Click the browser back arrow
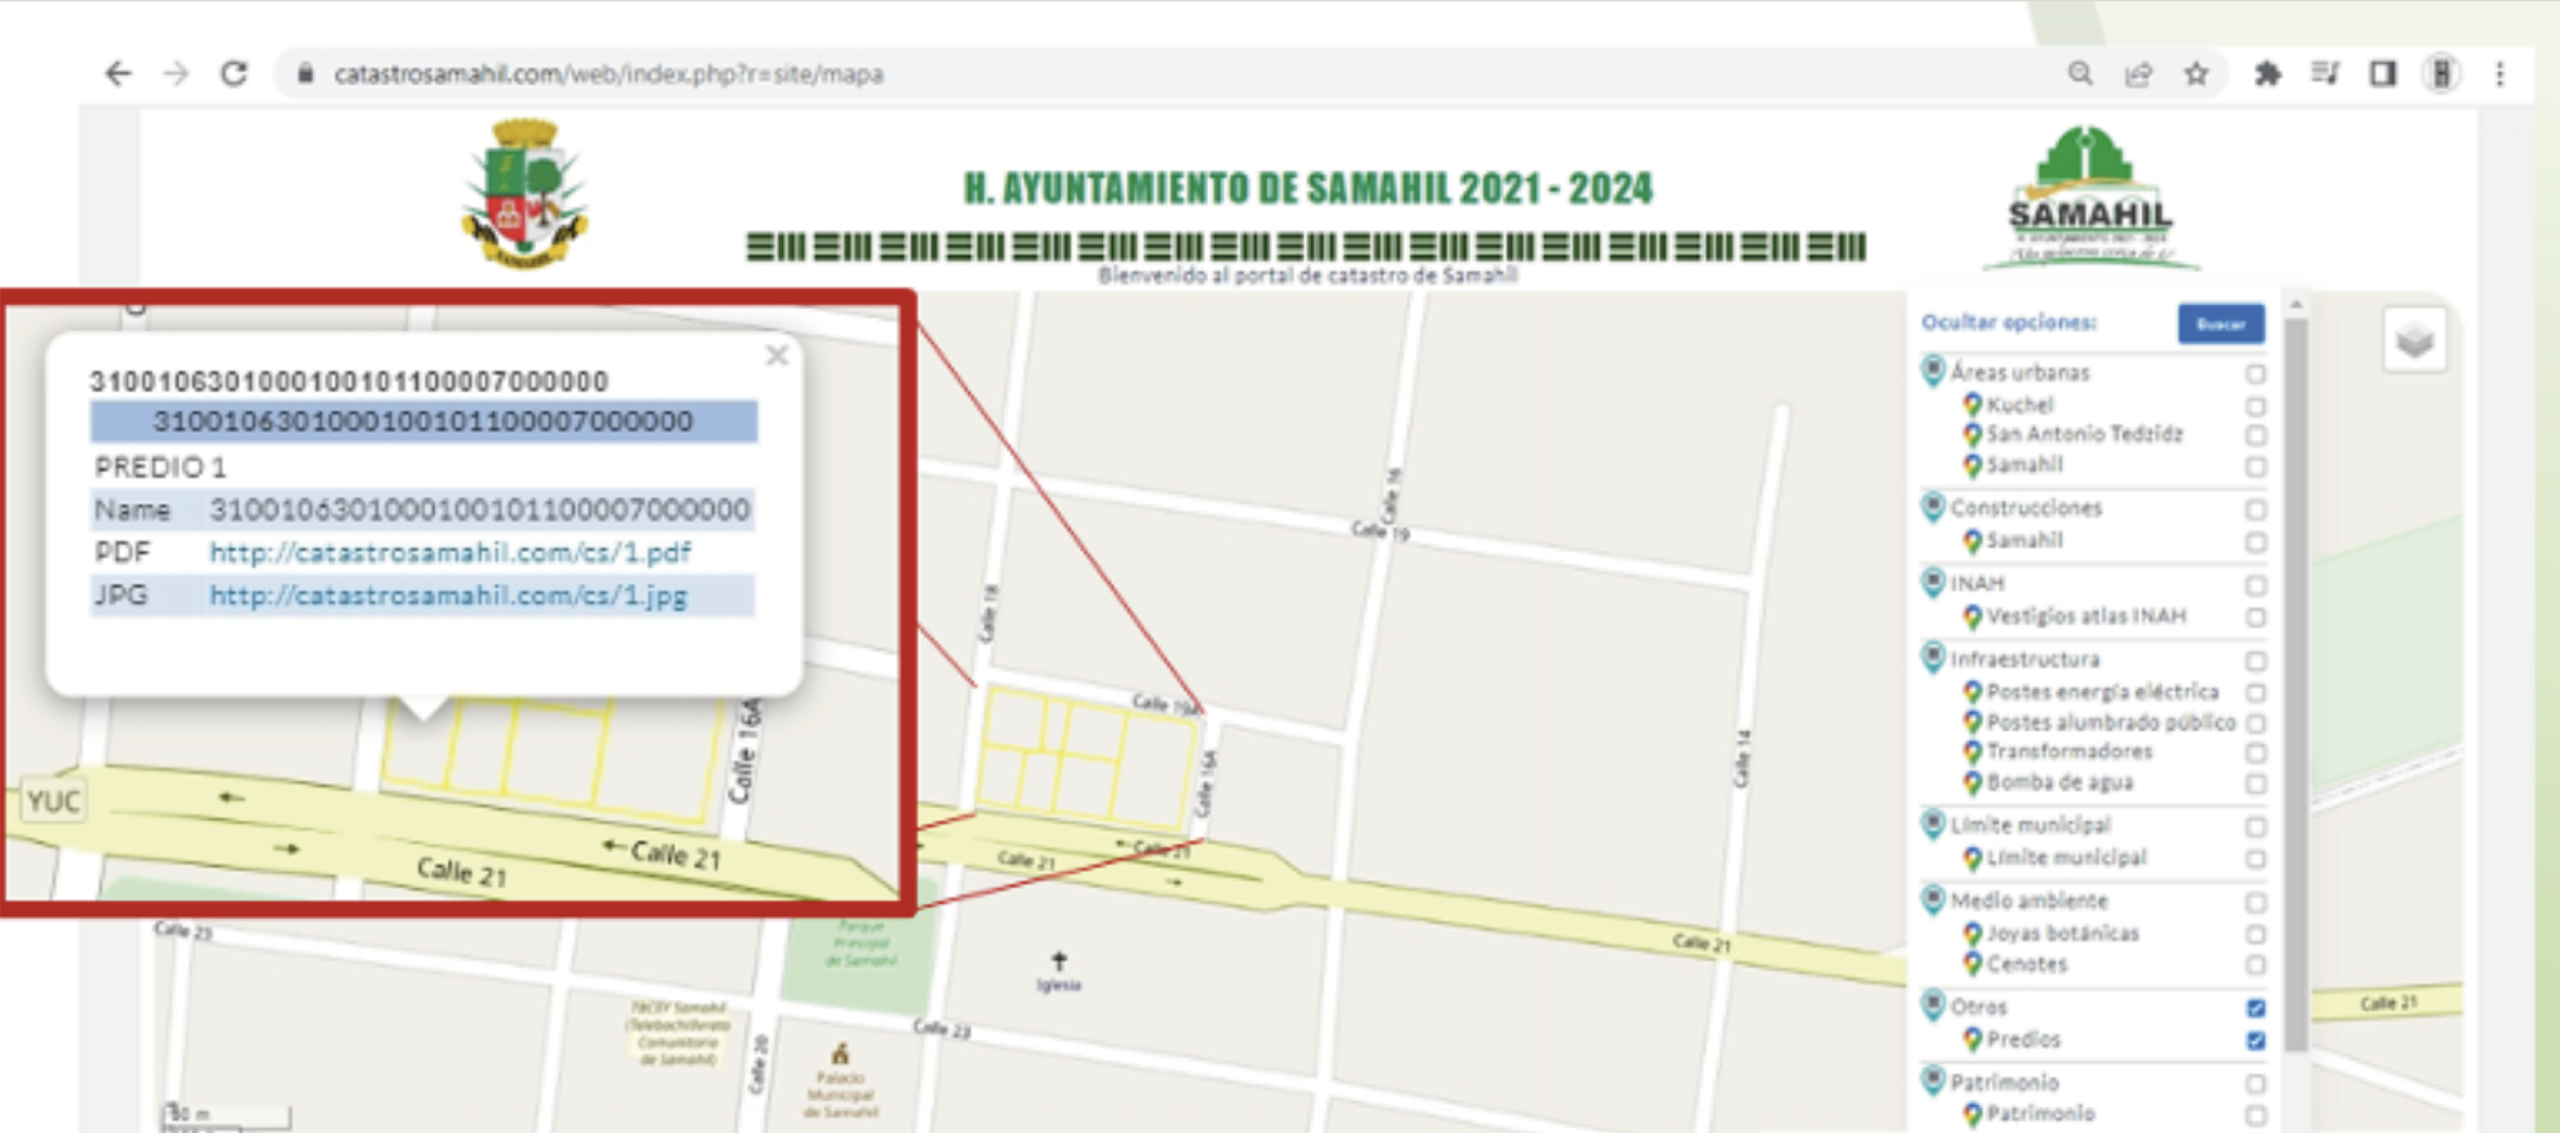The image size is (2560, 1133). coord(118,74)
